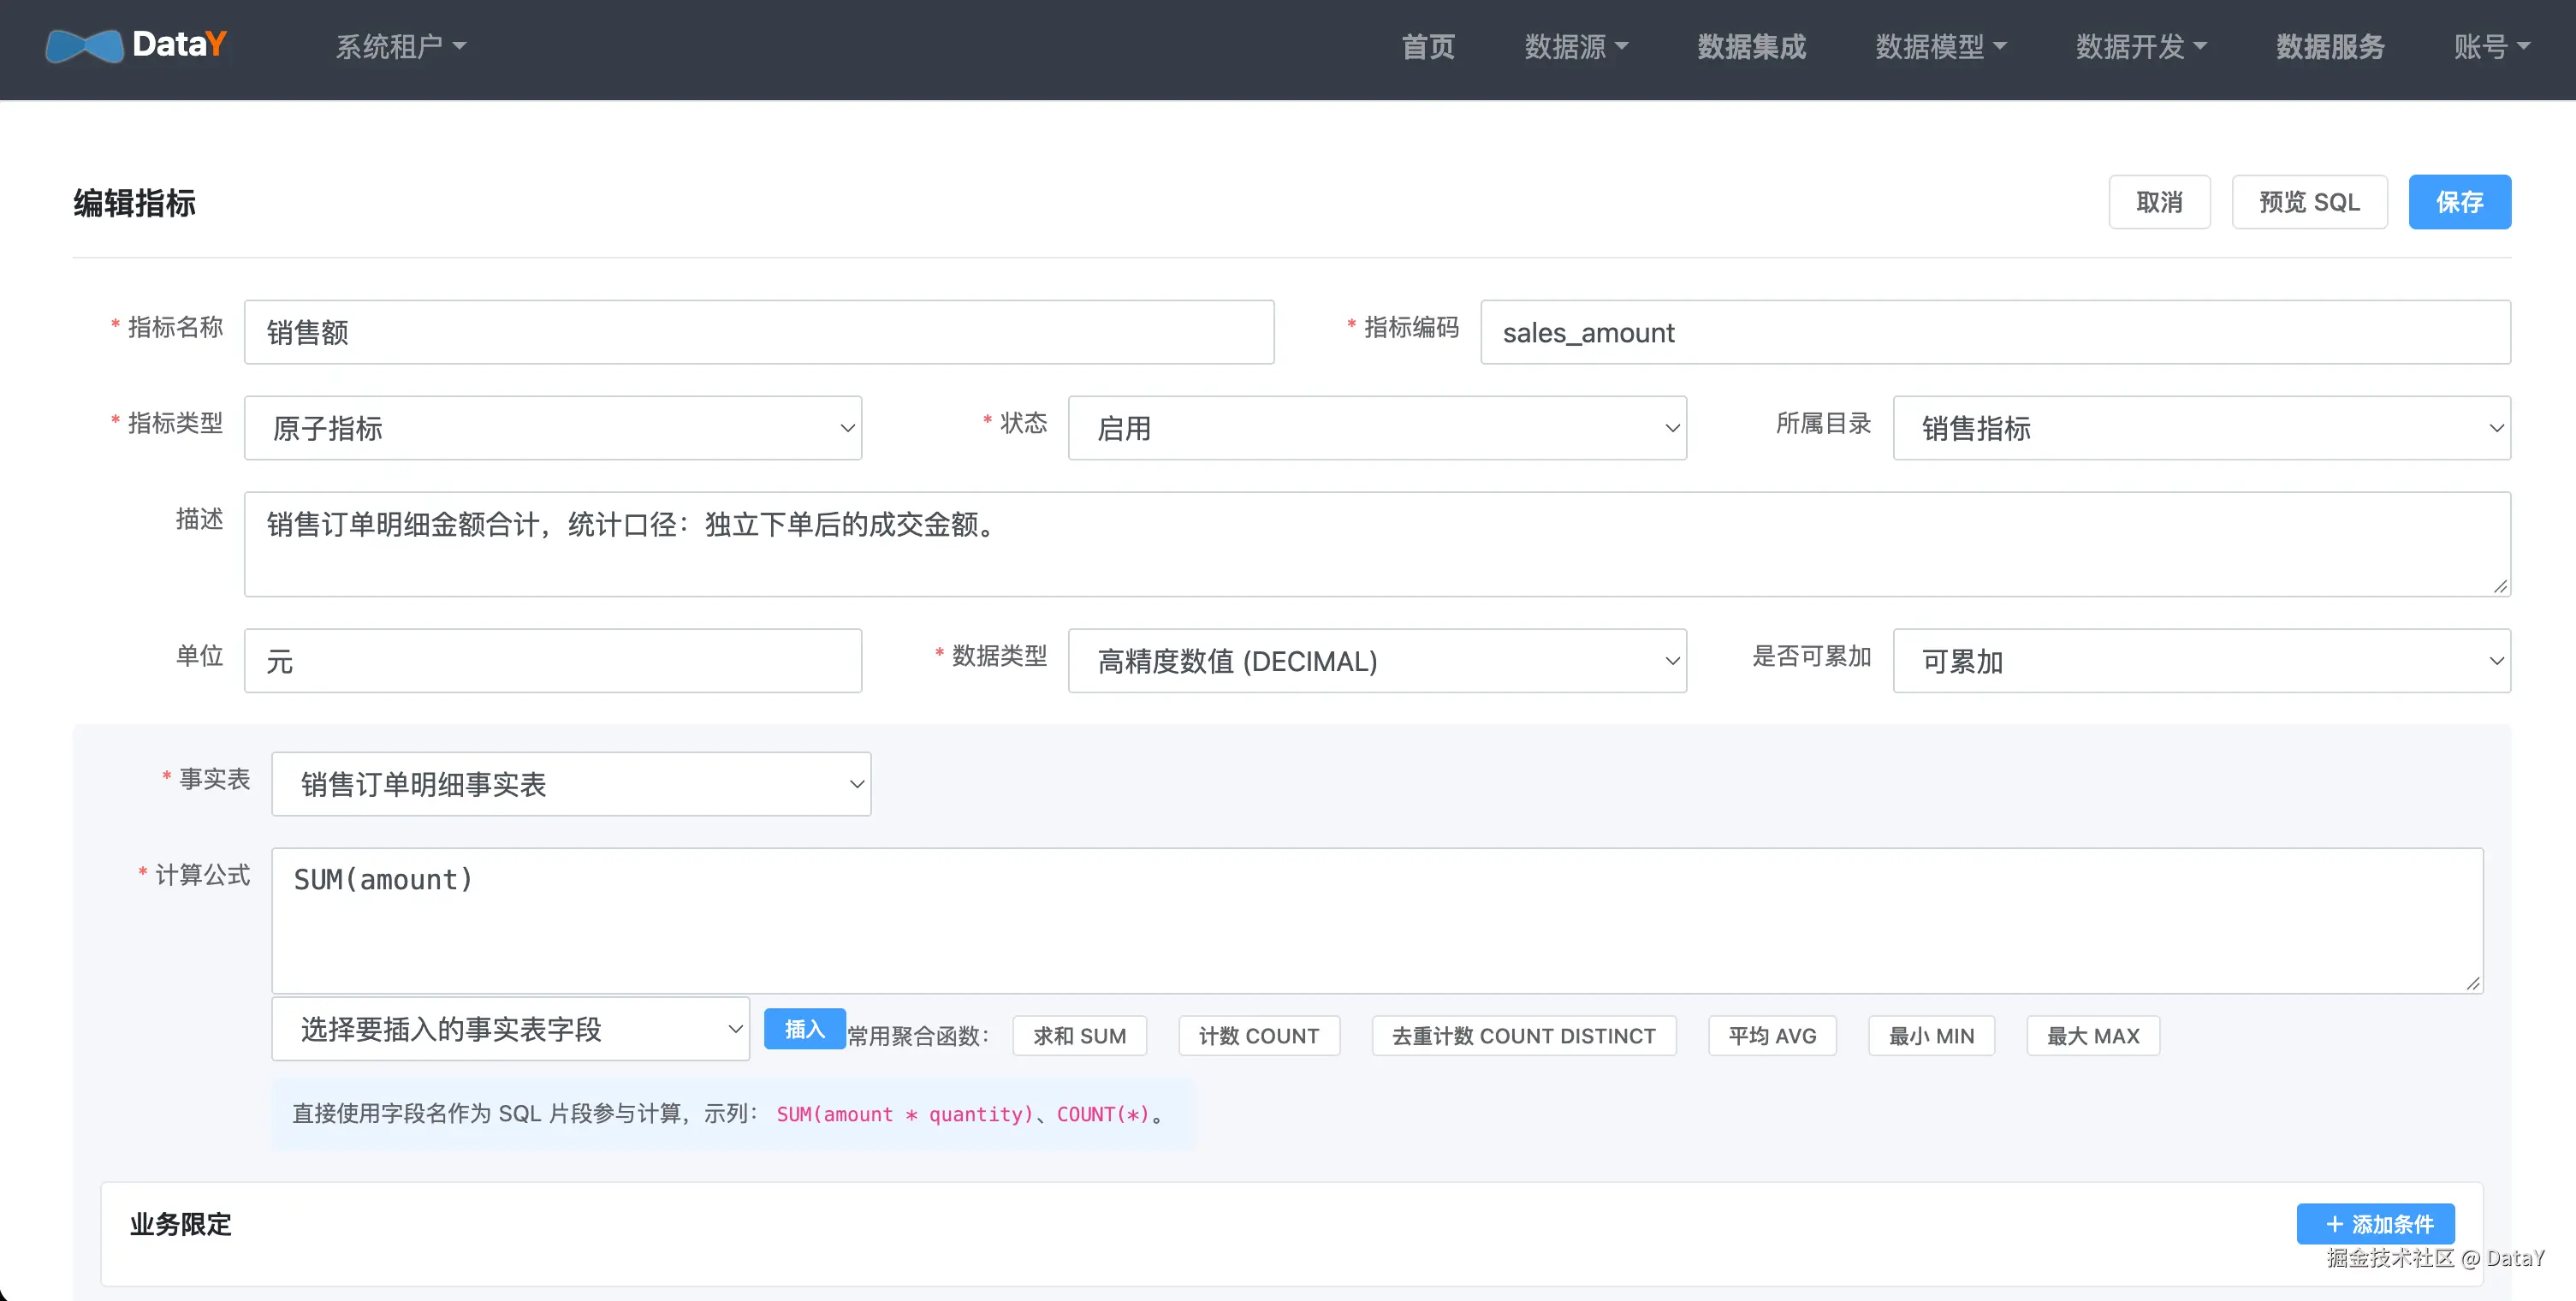Insert the 最大 MAX function
The height and width of the screenshot is (1301, 2576).
click(2093, 1036)
